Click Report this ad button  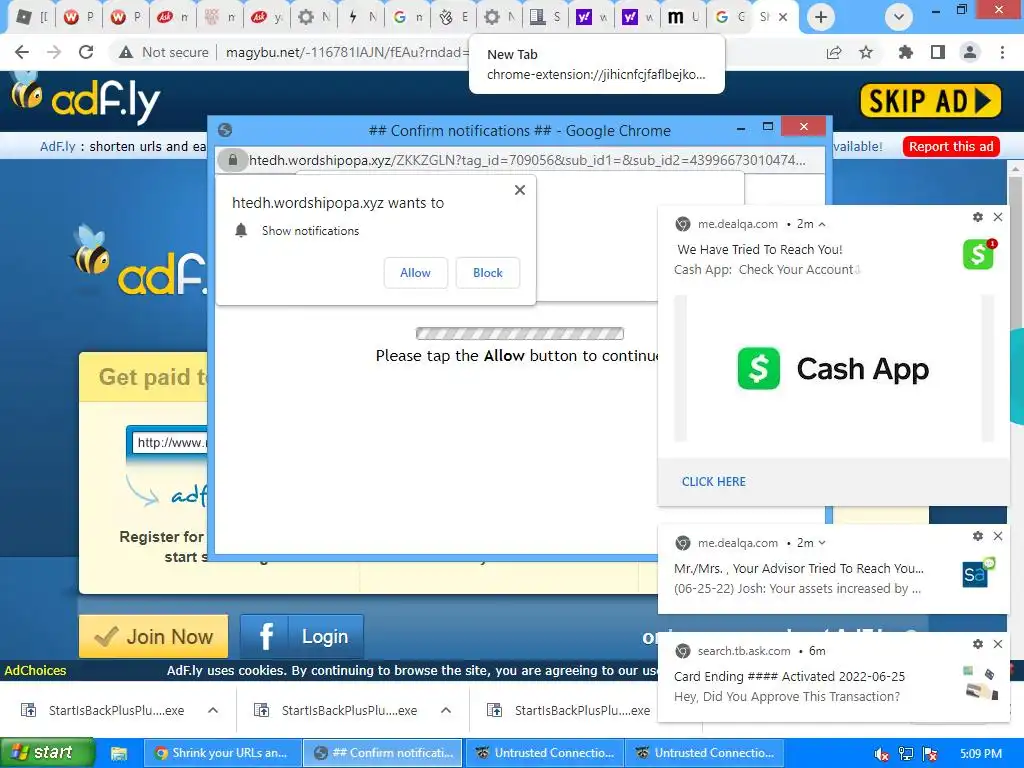pyautogui.click(x=951, y=146)
